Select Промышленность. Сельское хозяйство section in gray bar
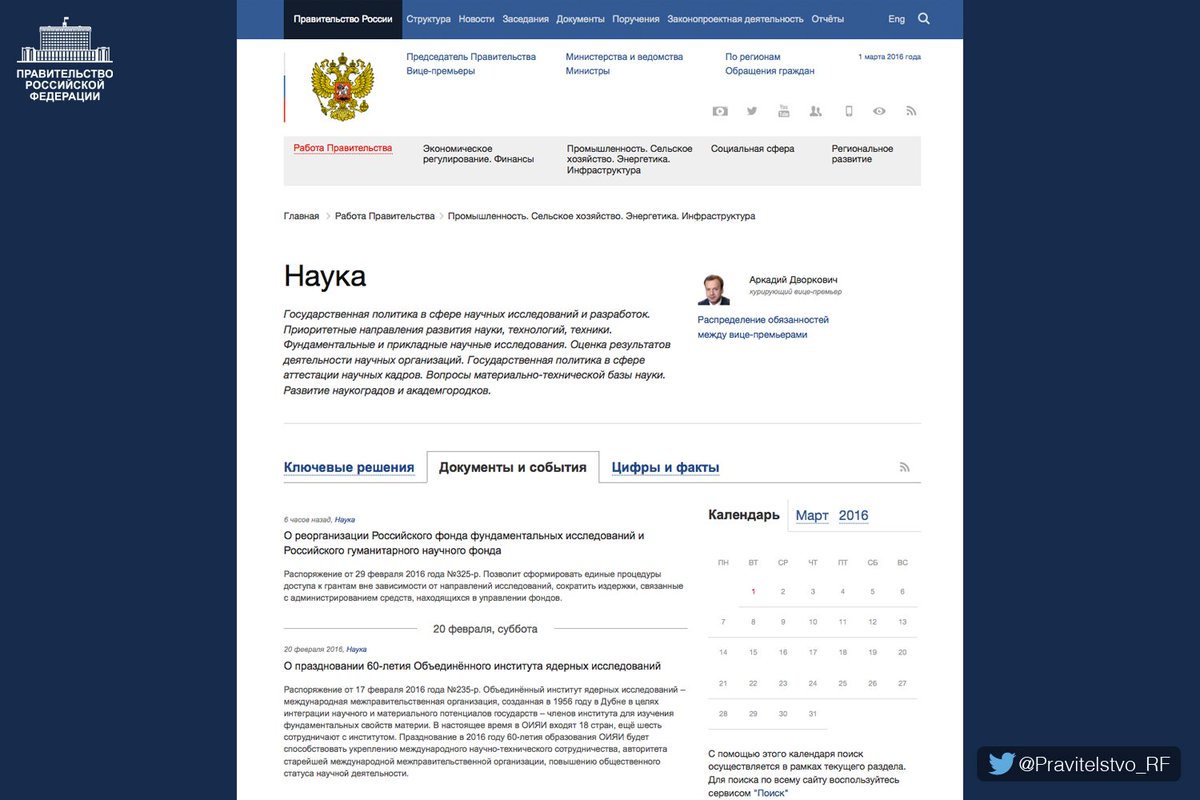The image size is (1200, 800). coord(630,159)
